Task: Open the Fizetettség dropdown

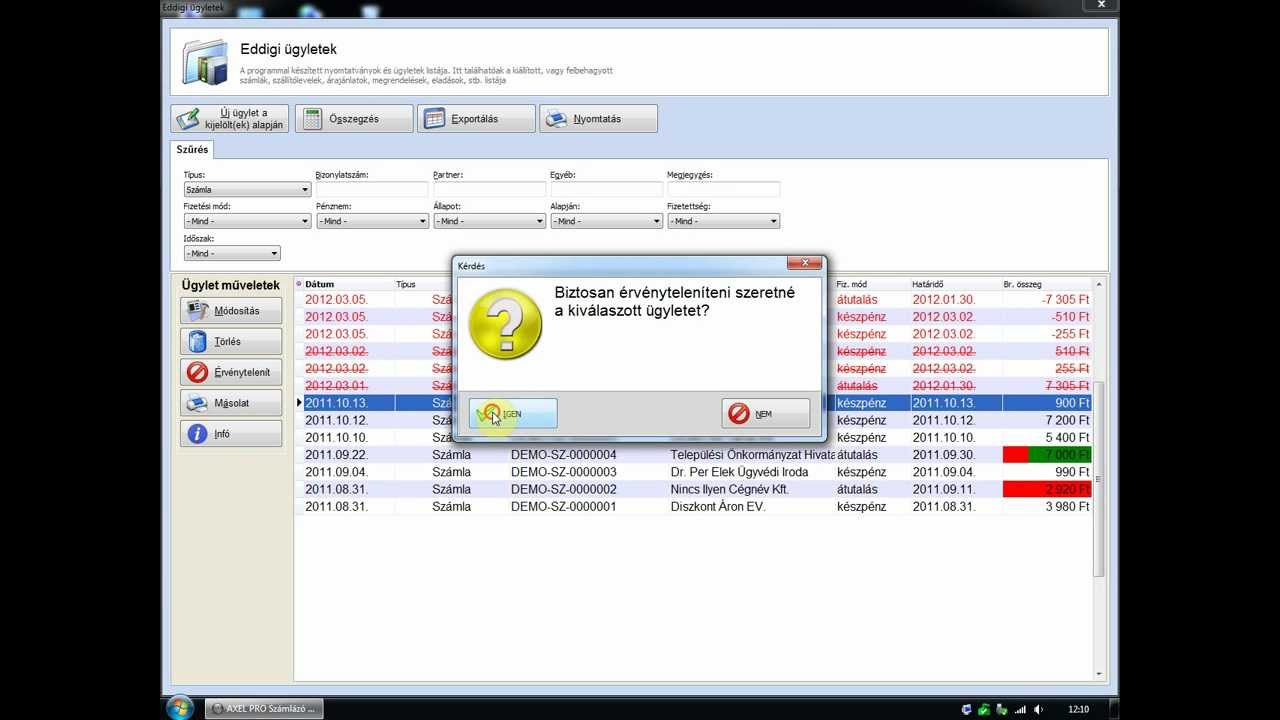Action: tap(723, 221)
